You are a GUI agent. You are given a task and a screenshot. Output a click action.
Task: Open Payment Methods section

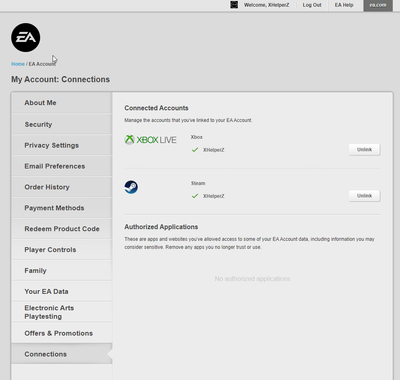[62, 208]
